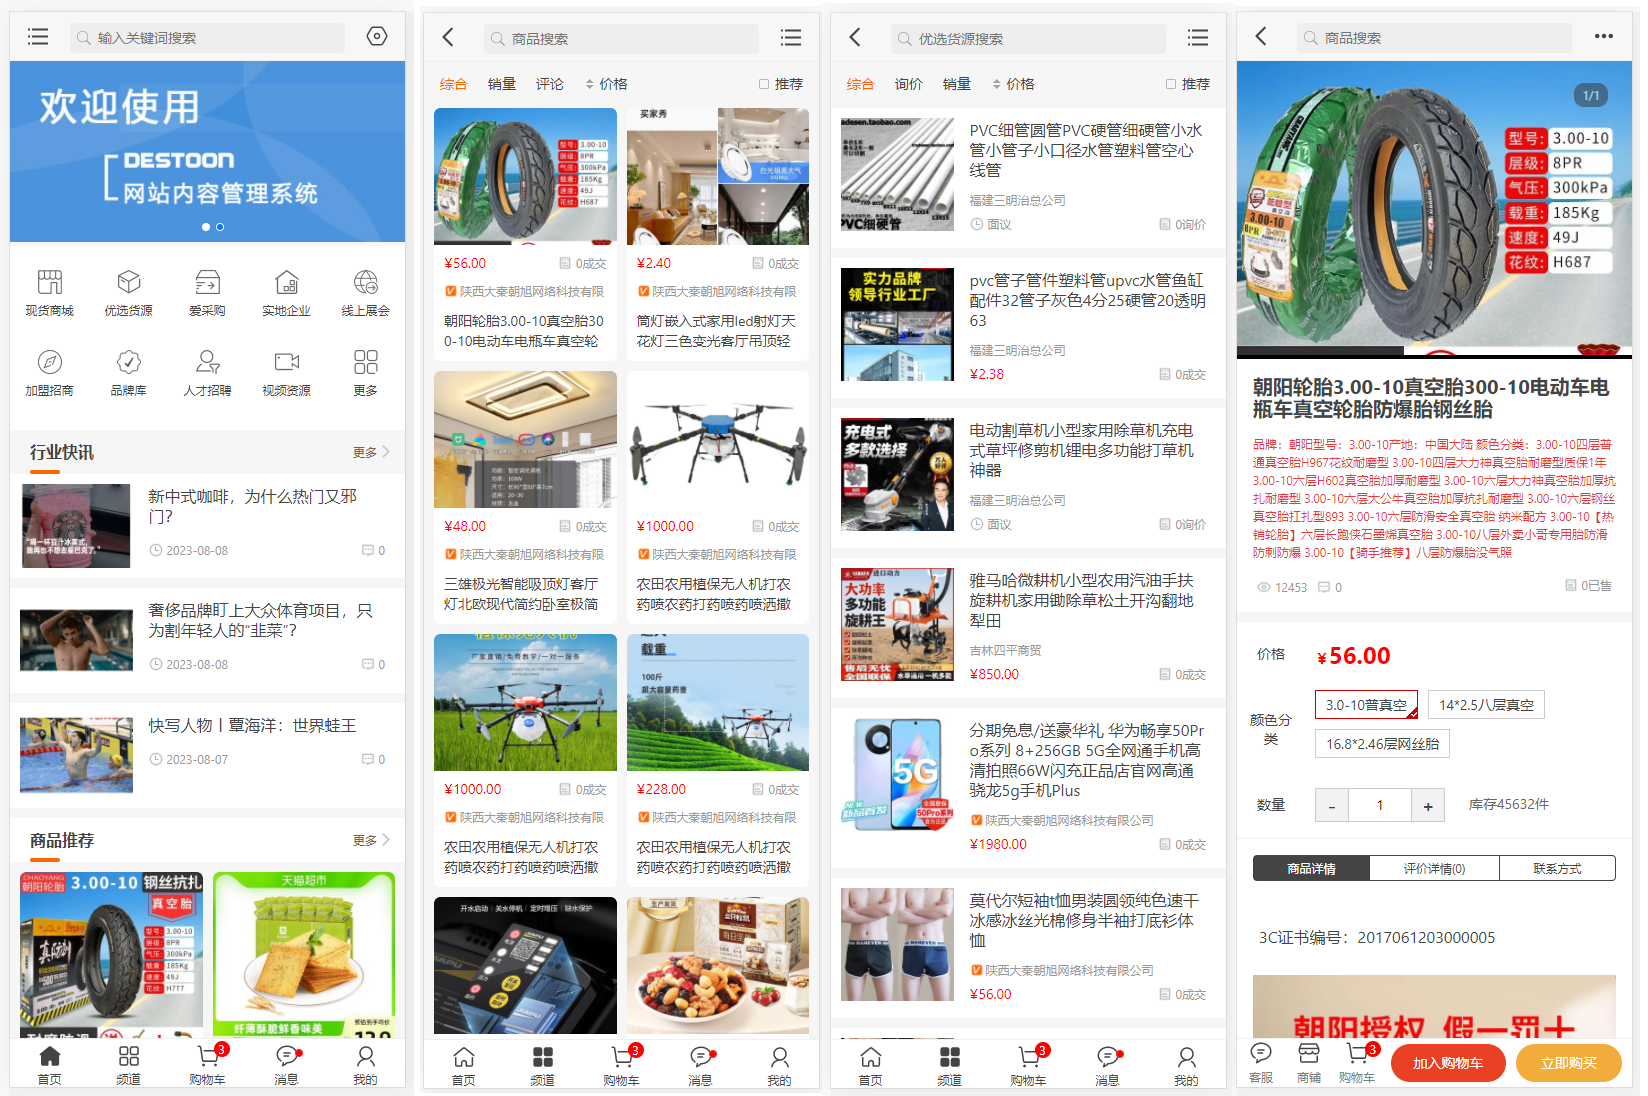Click settings icon beside keyword search

coord(377,37)
